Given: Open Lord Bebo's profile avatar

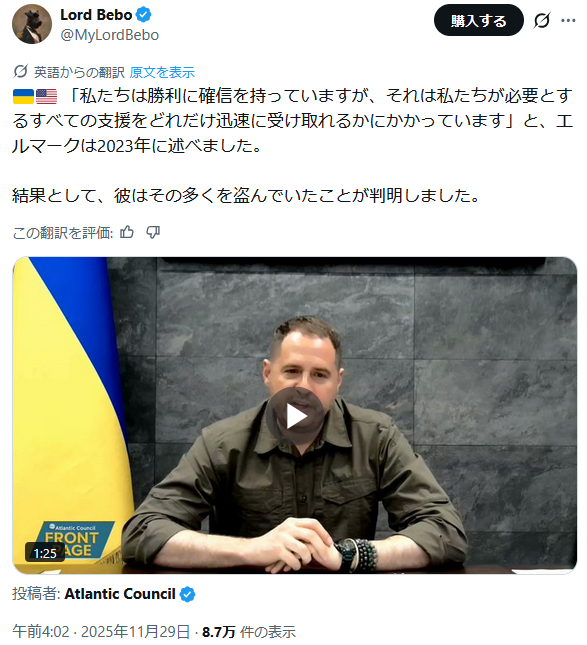Looking at the screenshot, I should pyautogui.click(x=32, y=24).
